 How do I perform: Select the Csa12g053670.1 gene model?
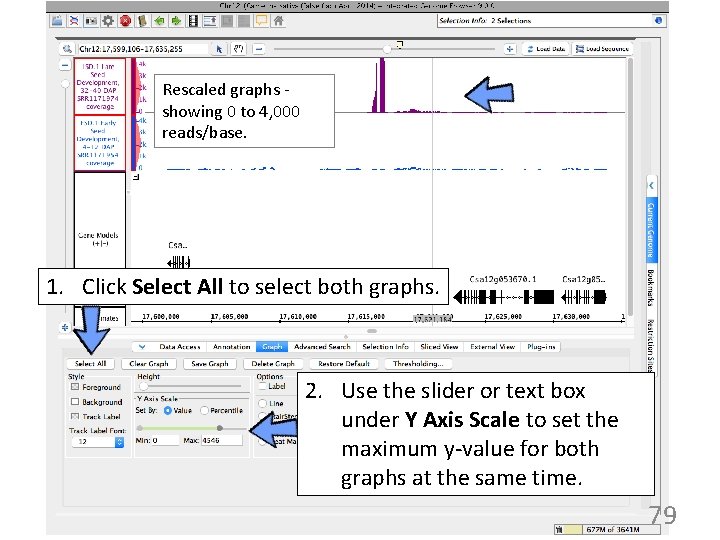click(503, 297)
